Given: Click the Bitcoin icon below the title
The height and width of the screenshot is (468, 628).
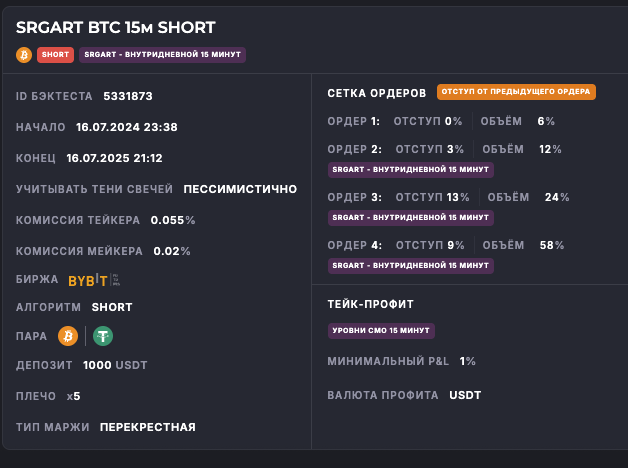Looking at the screenshot, I should coord(24,55).
